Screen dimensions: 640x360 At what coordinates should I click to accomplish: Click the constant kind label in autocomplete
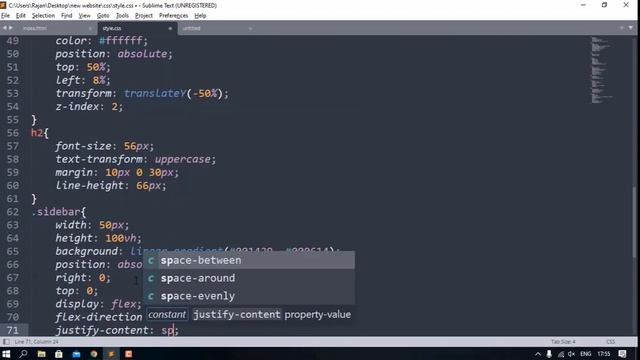167,314
